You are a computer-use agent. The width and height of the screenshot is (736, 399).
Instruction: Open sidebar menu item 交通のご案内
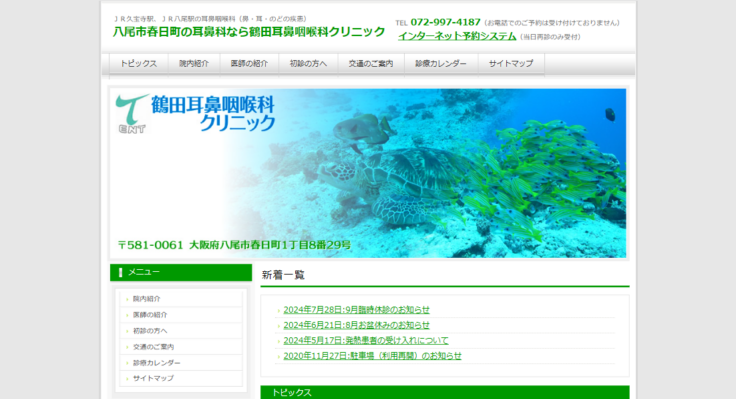tap(181, 347)
